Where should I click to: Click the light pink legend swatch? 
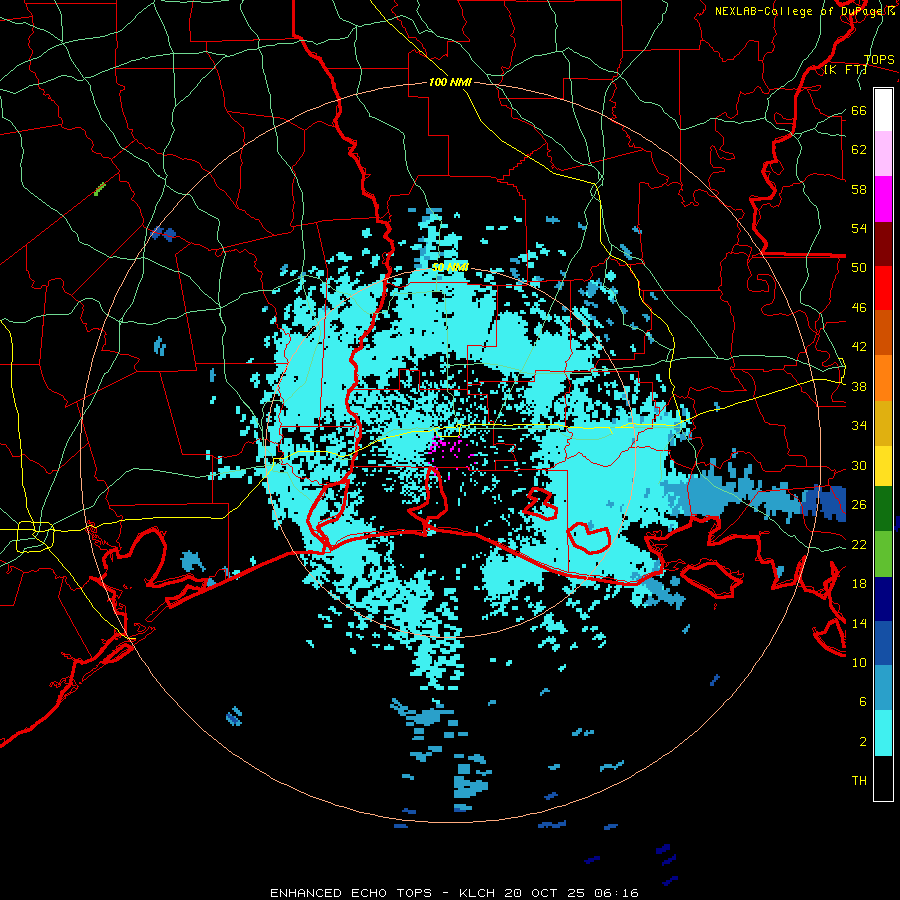tap(883, 154)
